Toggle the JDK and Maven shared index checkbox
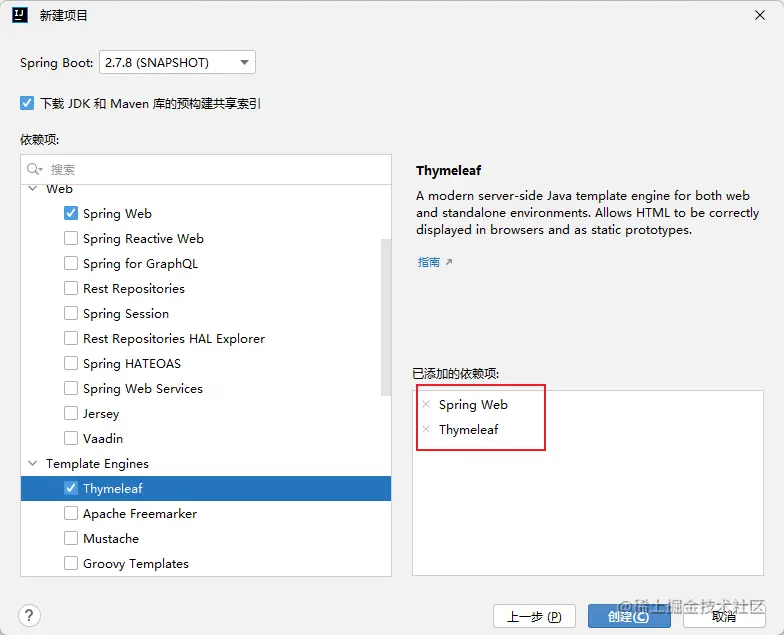 click(27, 103)
